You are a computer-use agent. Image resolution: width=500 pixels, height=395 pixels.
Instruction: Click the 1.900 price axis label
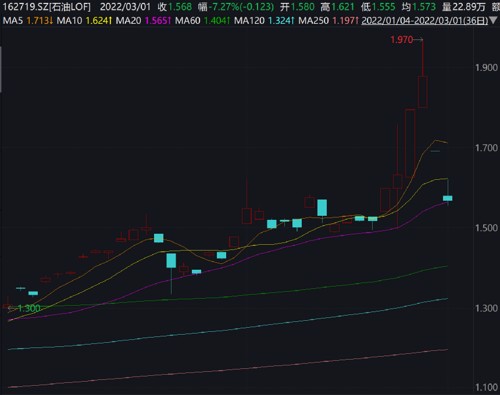pyautogui.click(x=486, y=68)
